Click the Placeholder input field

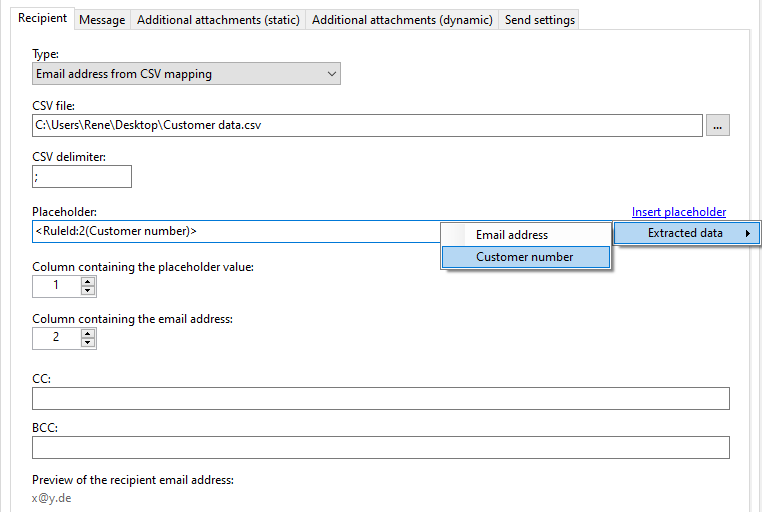coord(236,231)
